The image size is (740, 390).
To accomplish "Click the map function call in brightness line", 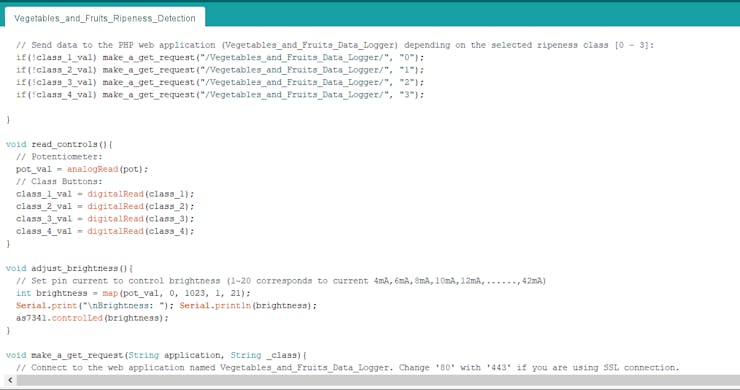I will pos(110,293).
